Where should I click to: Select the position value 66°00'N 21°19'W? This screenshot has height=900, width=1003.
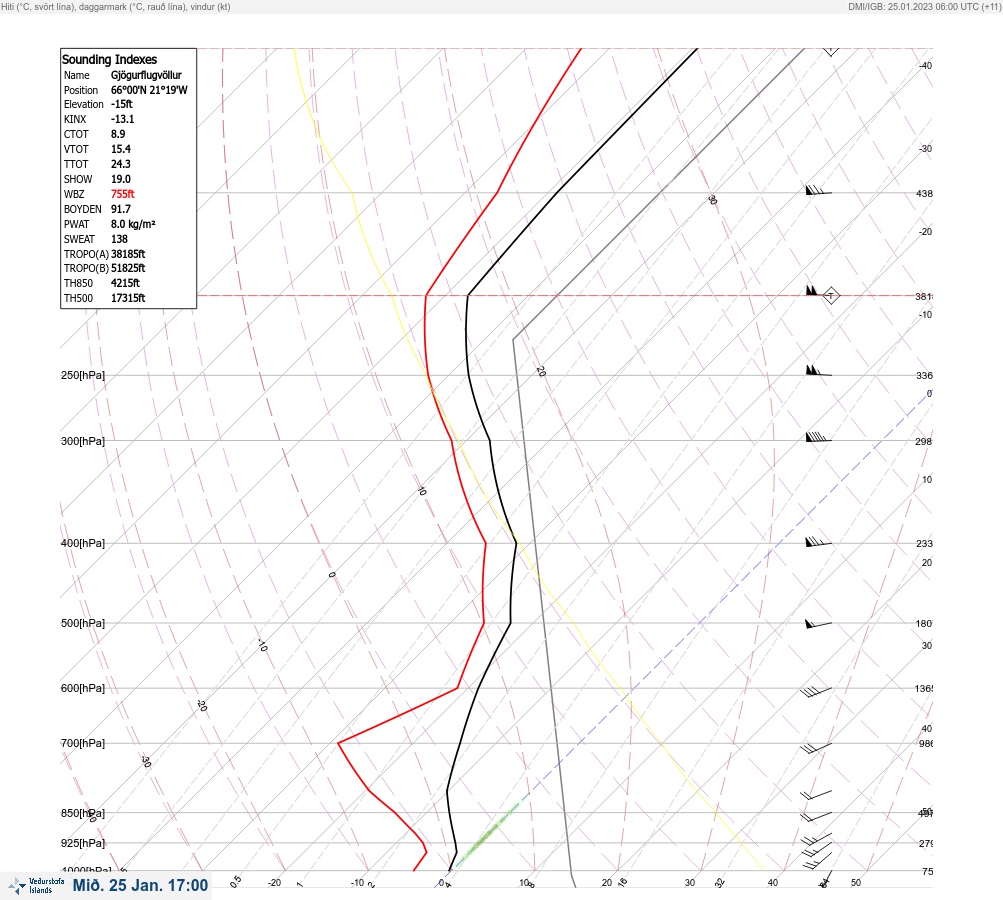coord(149,90)
